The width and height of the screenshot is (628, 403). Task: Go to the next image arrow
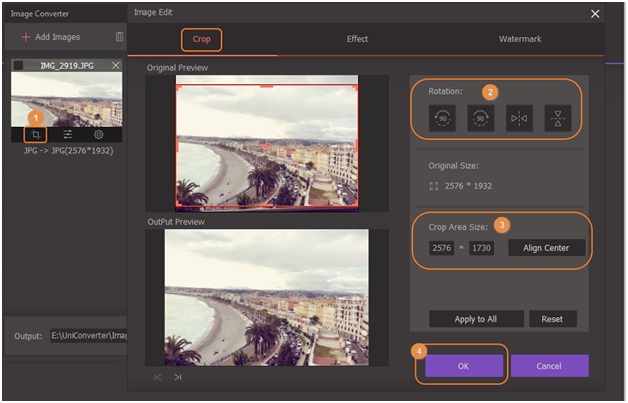178,377
